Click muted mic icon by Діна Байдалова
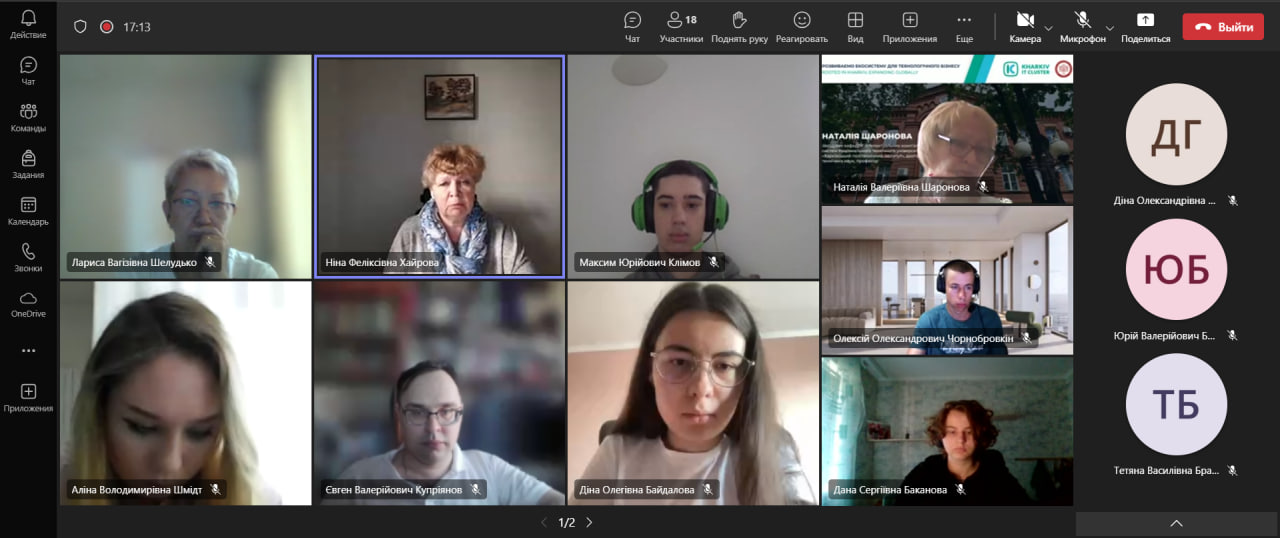The width and height of the screenshot is (1280, 538). pos(707,489)
